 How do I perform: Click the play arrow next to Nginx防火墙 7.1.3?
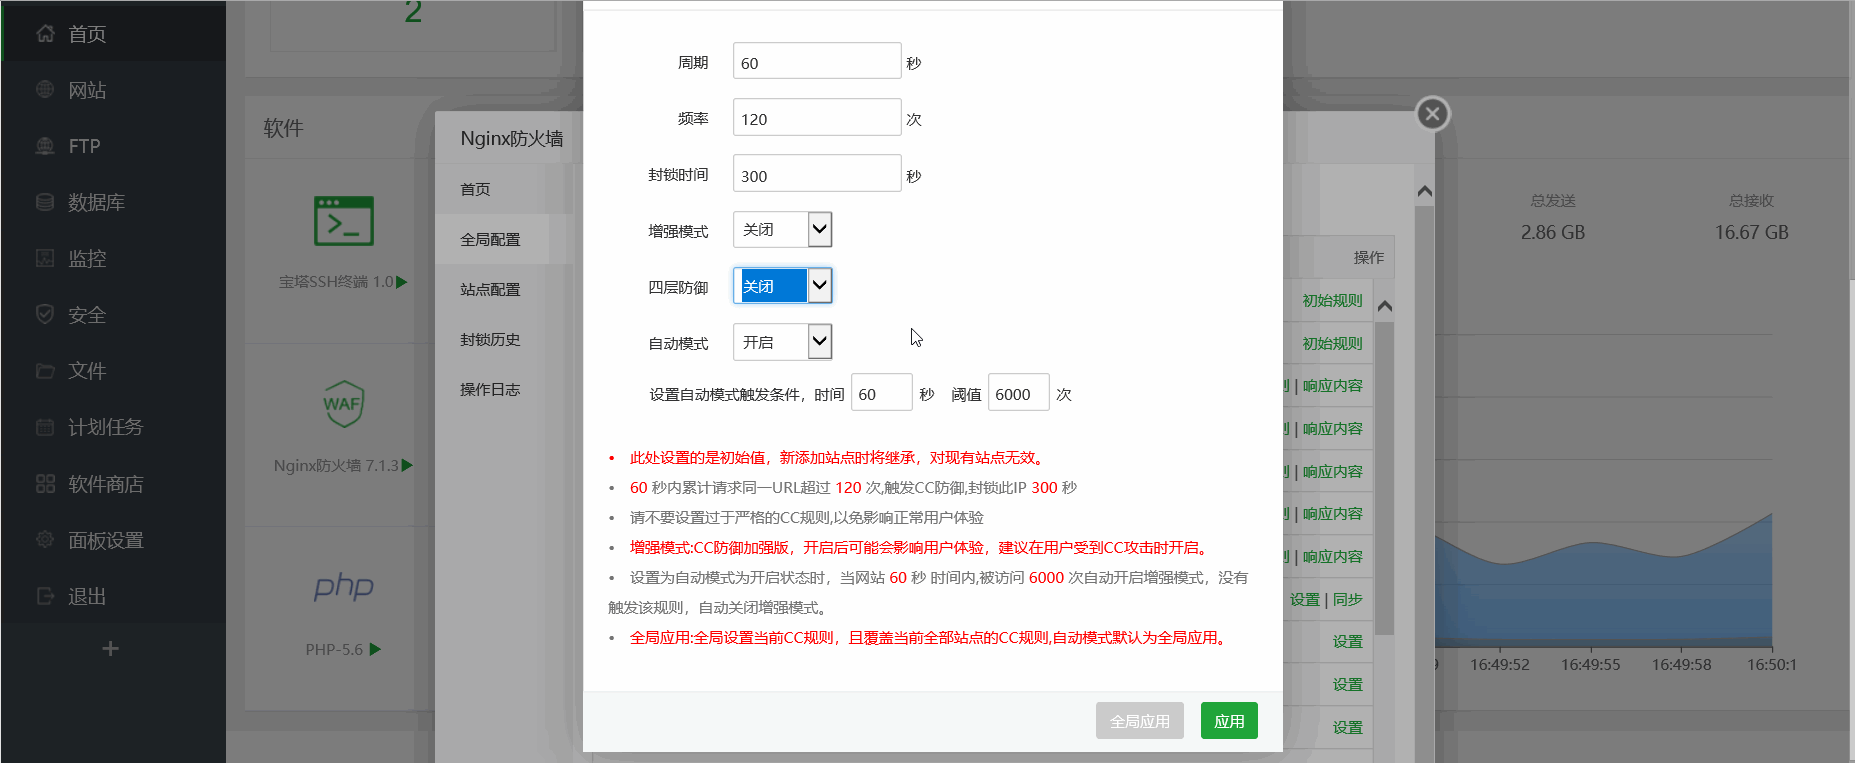tap(407, 465)
